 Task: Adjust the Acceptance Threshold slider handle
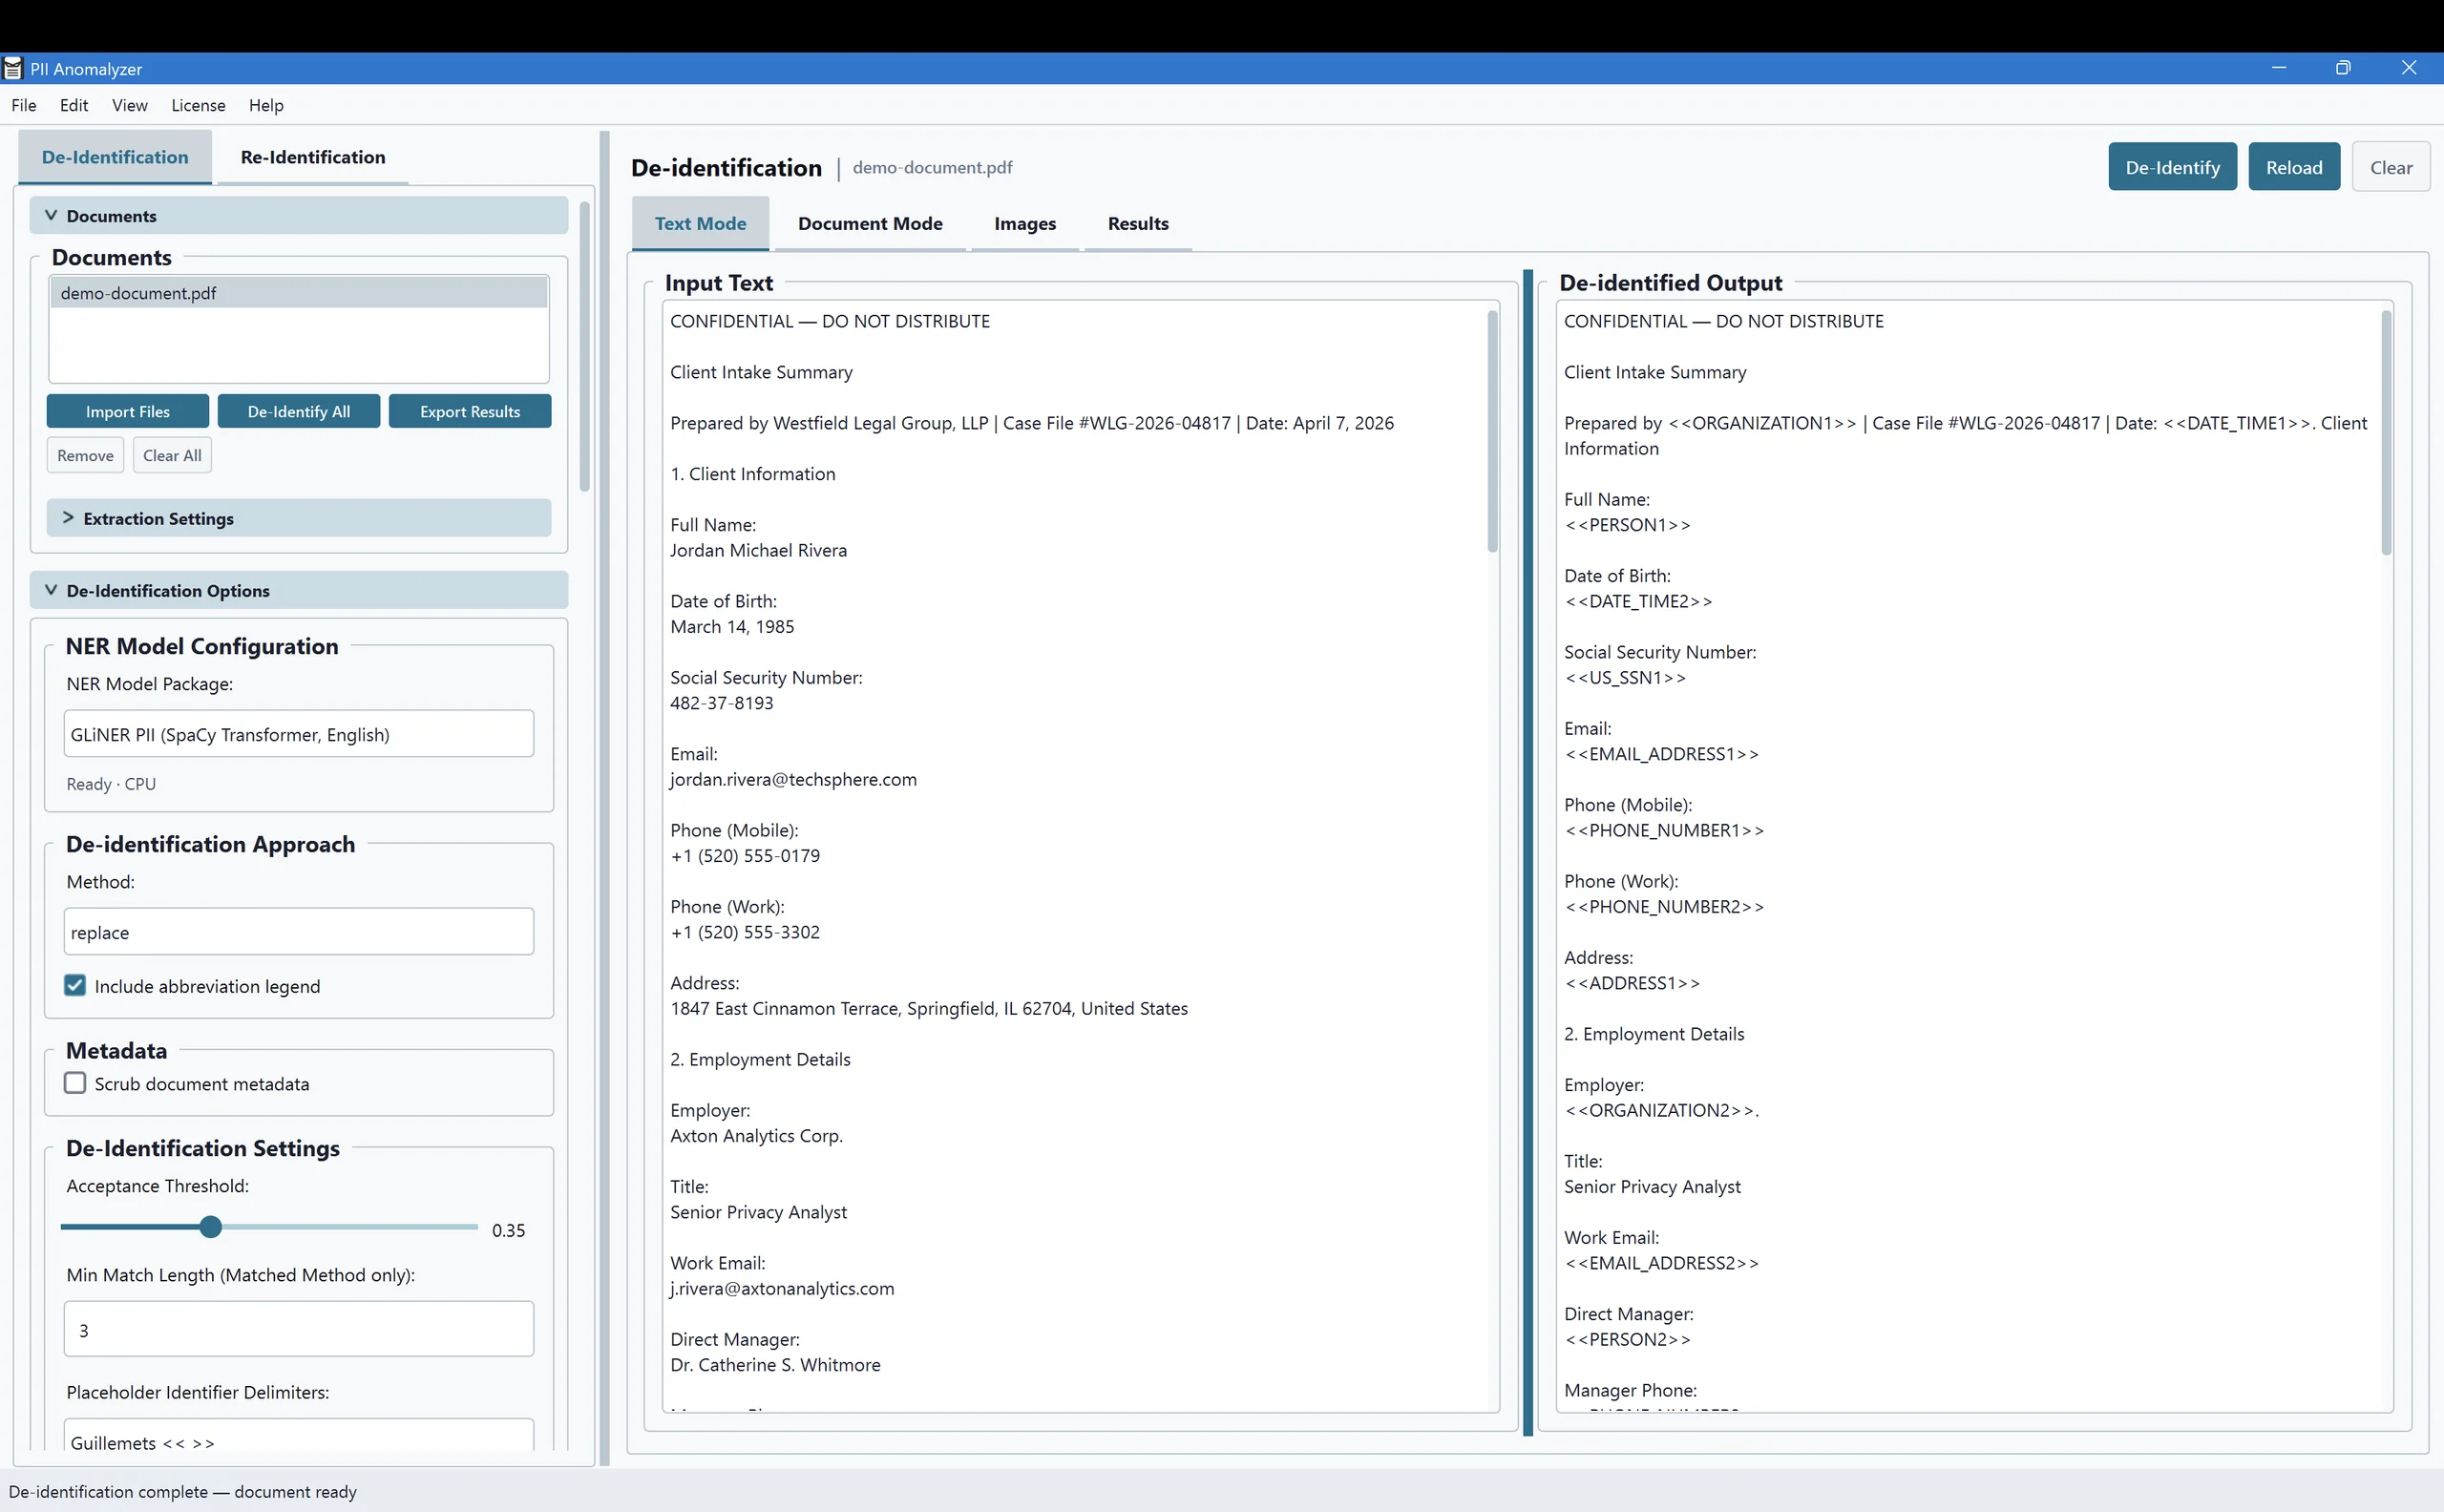point(210,1227)
